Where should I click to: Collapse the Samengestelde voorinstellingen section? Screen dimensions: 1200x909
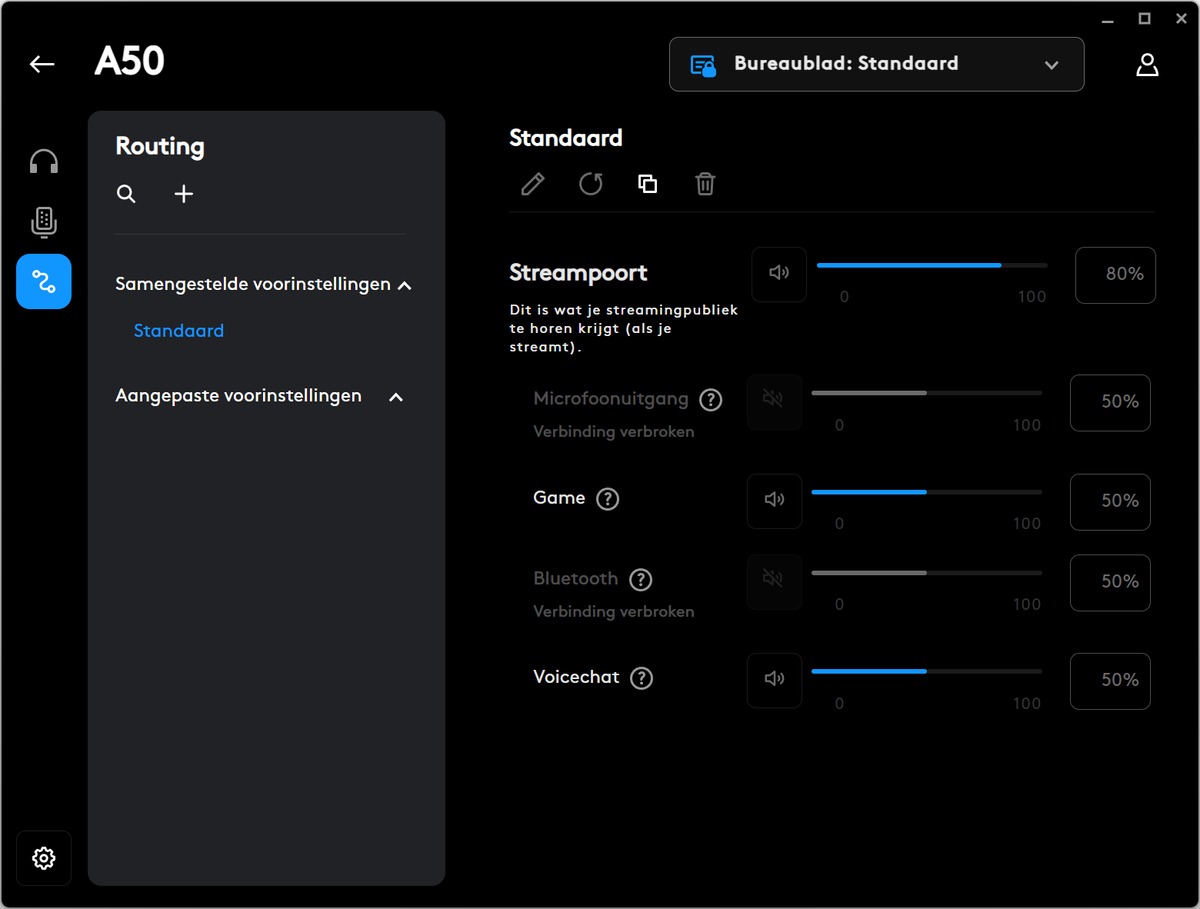click(405, 285)
